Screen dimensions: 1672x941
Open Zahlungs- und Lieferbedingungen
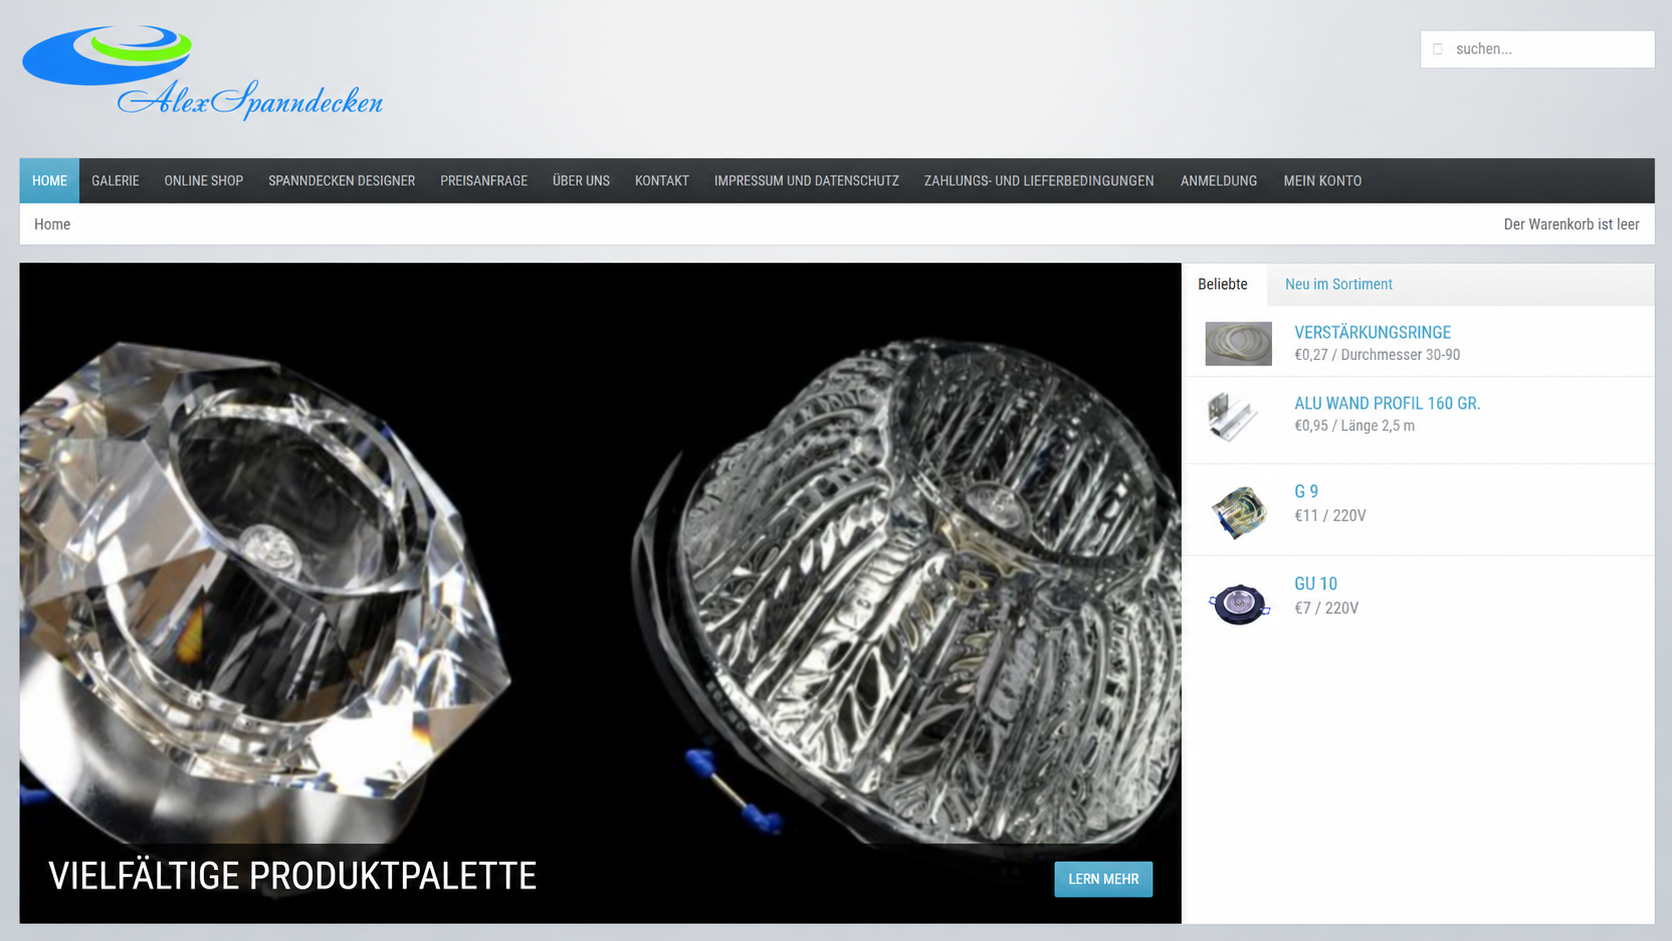(x=1039, y=181)
